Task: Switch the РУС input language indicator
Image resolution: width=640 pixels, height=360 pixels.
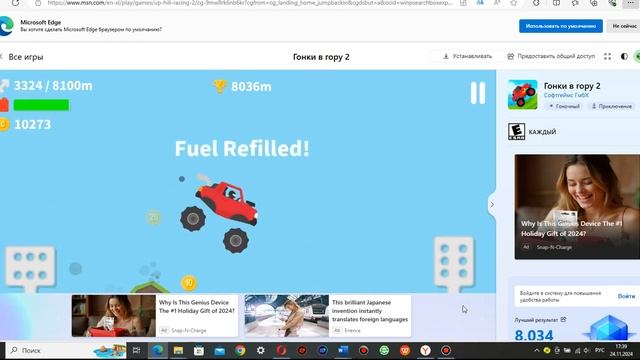Action: (600, 350)
